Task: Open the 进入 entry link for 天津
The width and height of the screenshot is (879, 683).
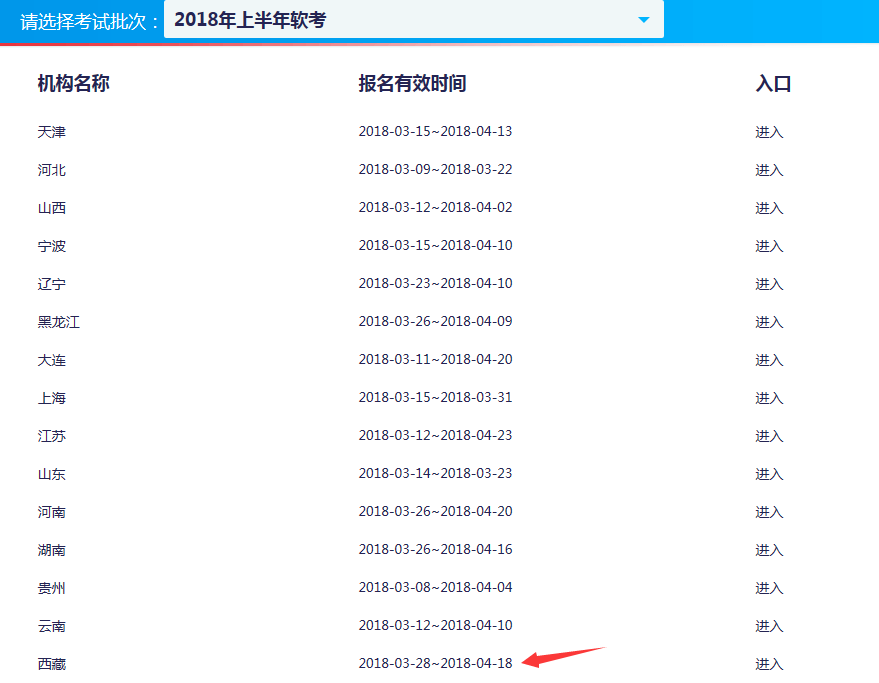Action: [769, 131]
